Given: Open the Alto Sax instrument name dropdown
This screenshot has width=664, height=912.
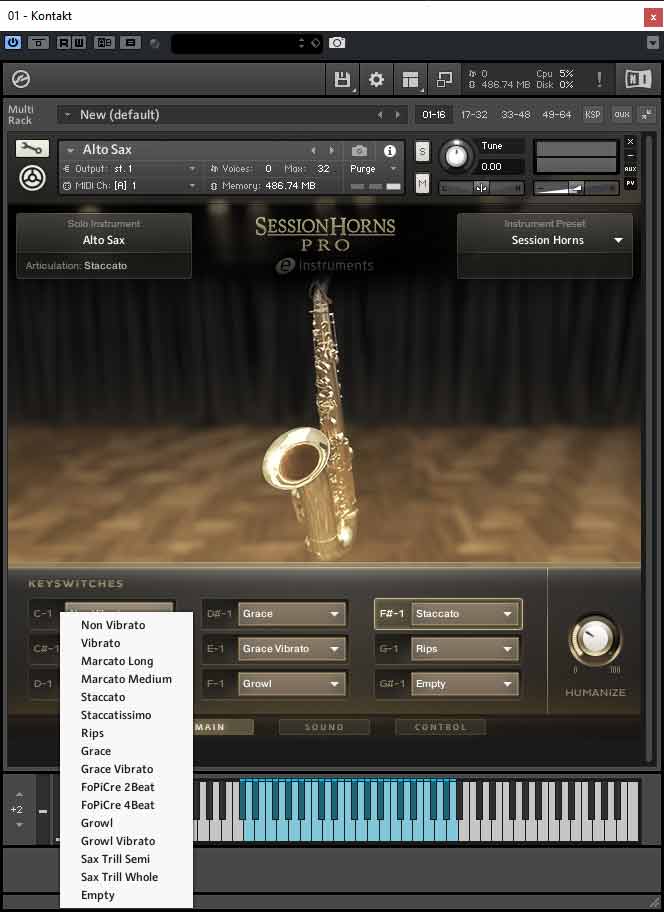Looking at the screenshot, I should [185, 150].
